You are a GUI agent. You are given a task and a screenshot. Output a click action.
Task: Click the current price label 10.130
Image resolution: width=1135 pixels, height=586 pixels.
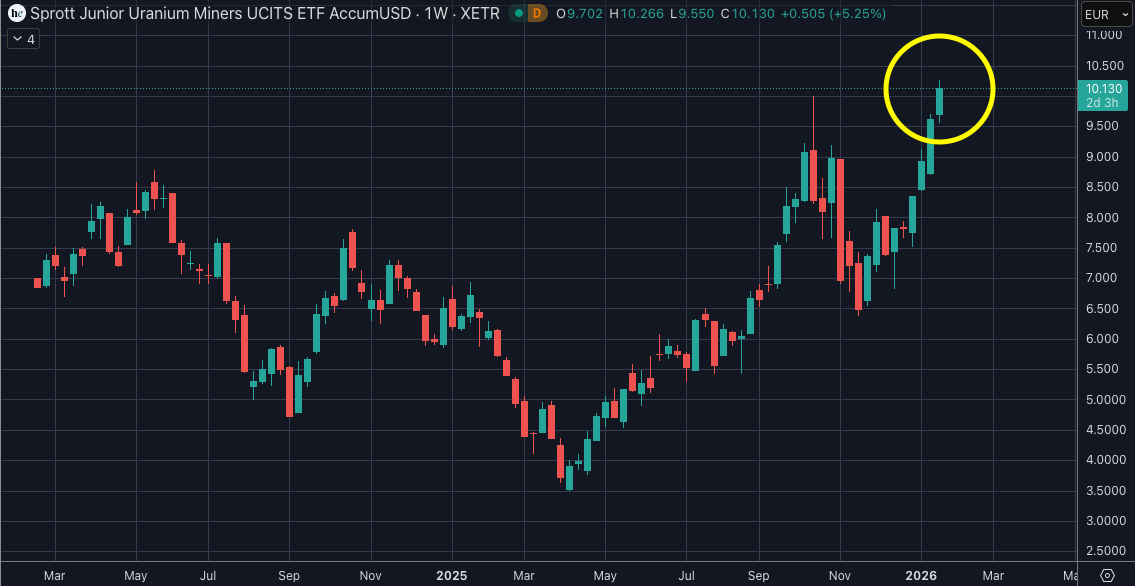pyautogui.click(x=1102, y=89)
